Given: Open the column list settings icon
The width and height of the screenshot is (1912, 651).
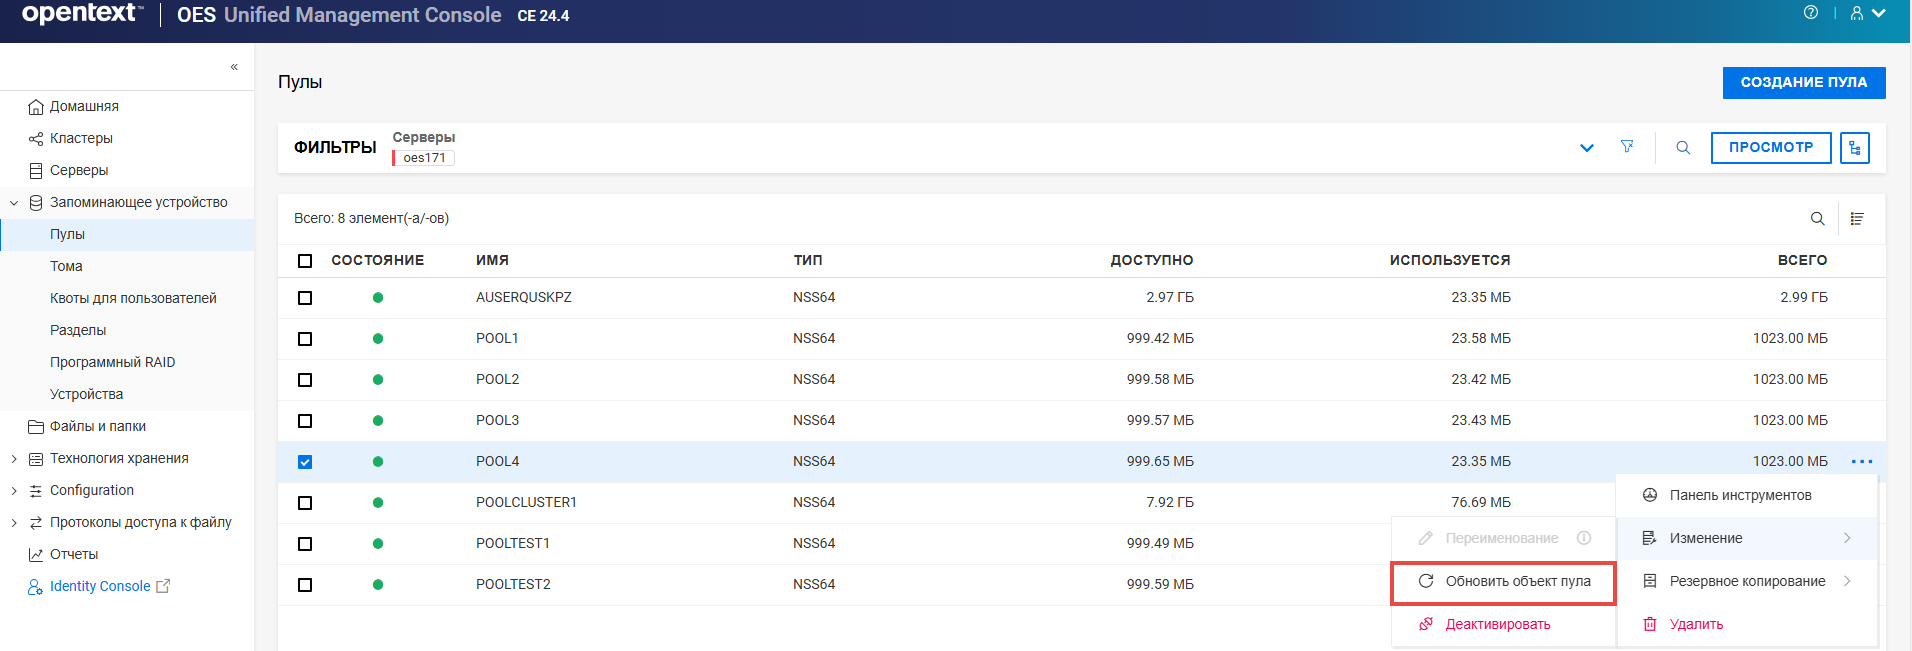Looking at the screenshot, I should coord(1857,219).
